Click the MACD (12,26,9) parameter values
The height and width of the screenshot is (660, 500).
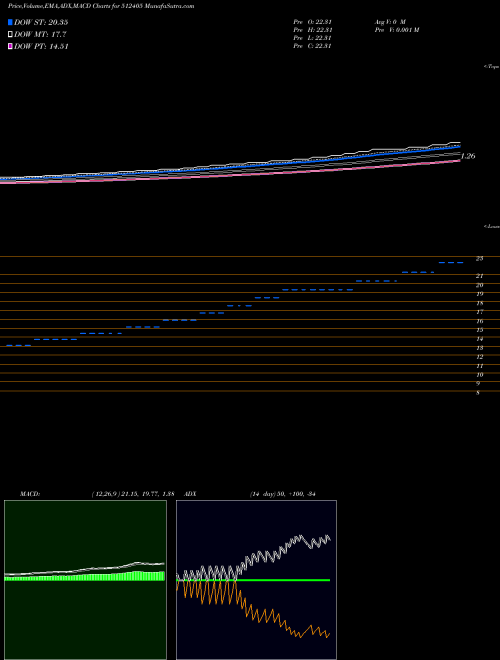point(133,494)
